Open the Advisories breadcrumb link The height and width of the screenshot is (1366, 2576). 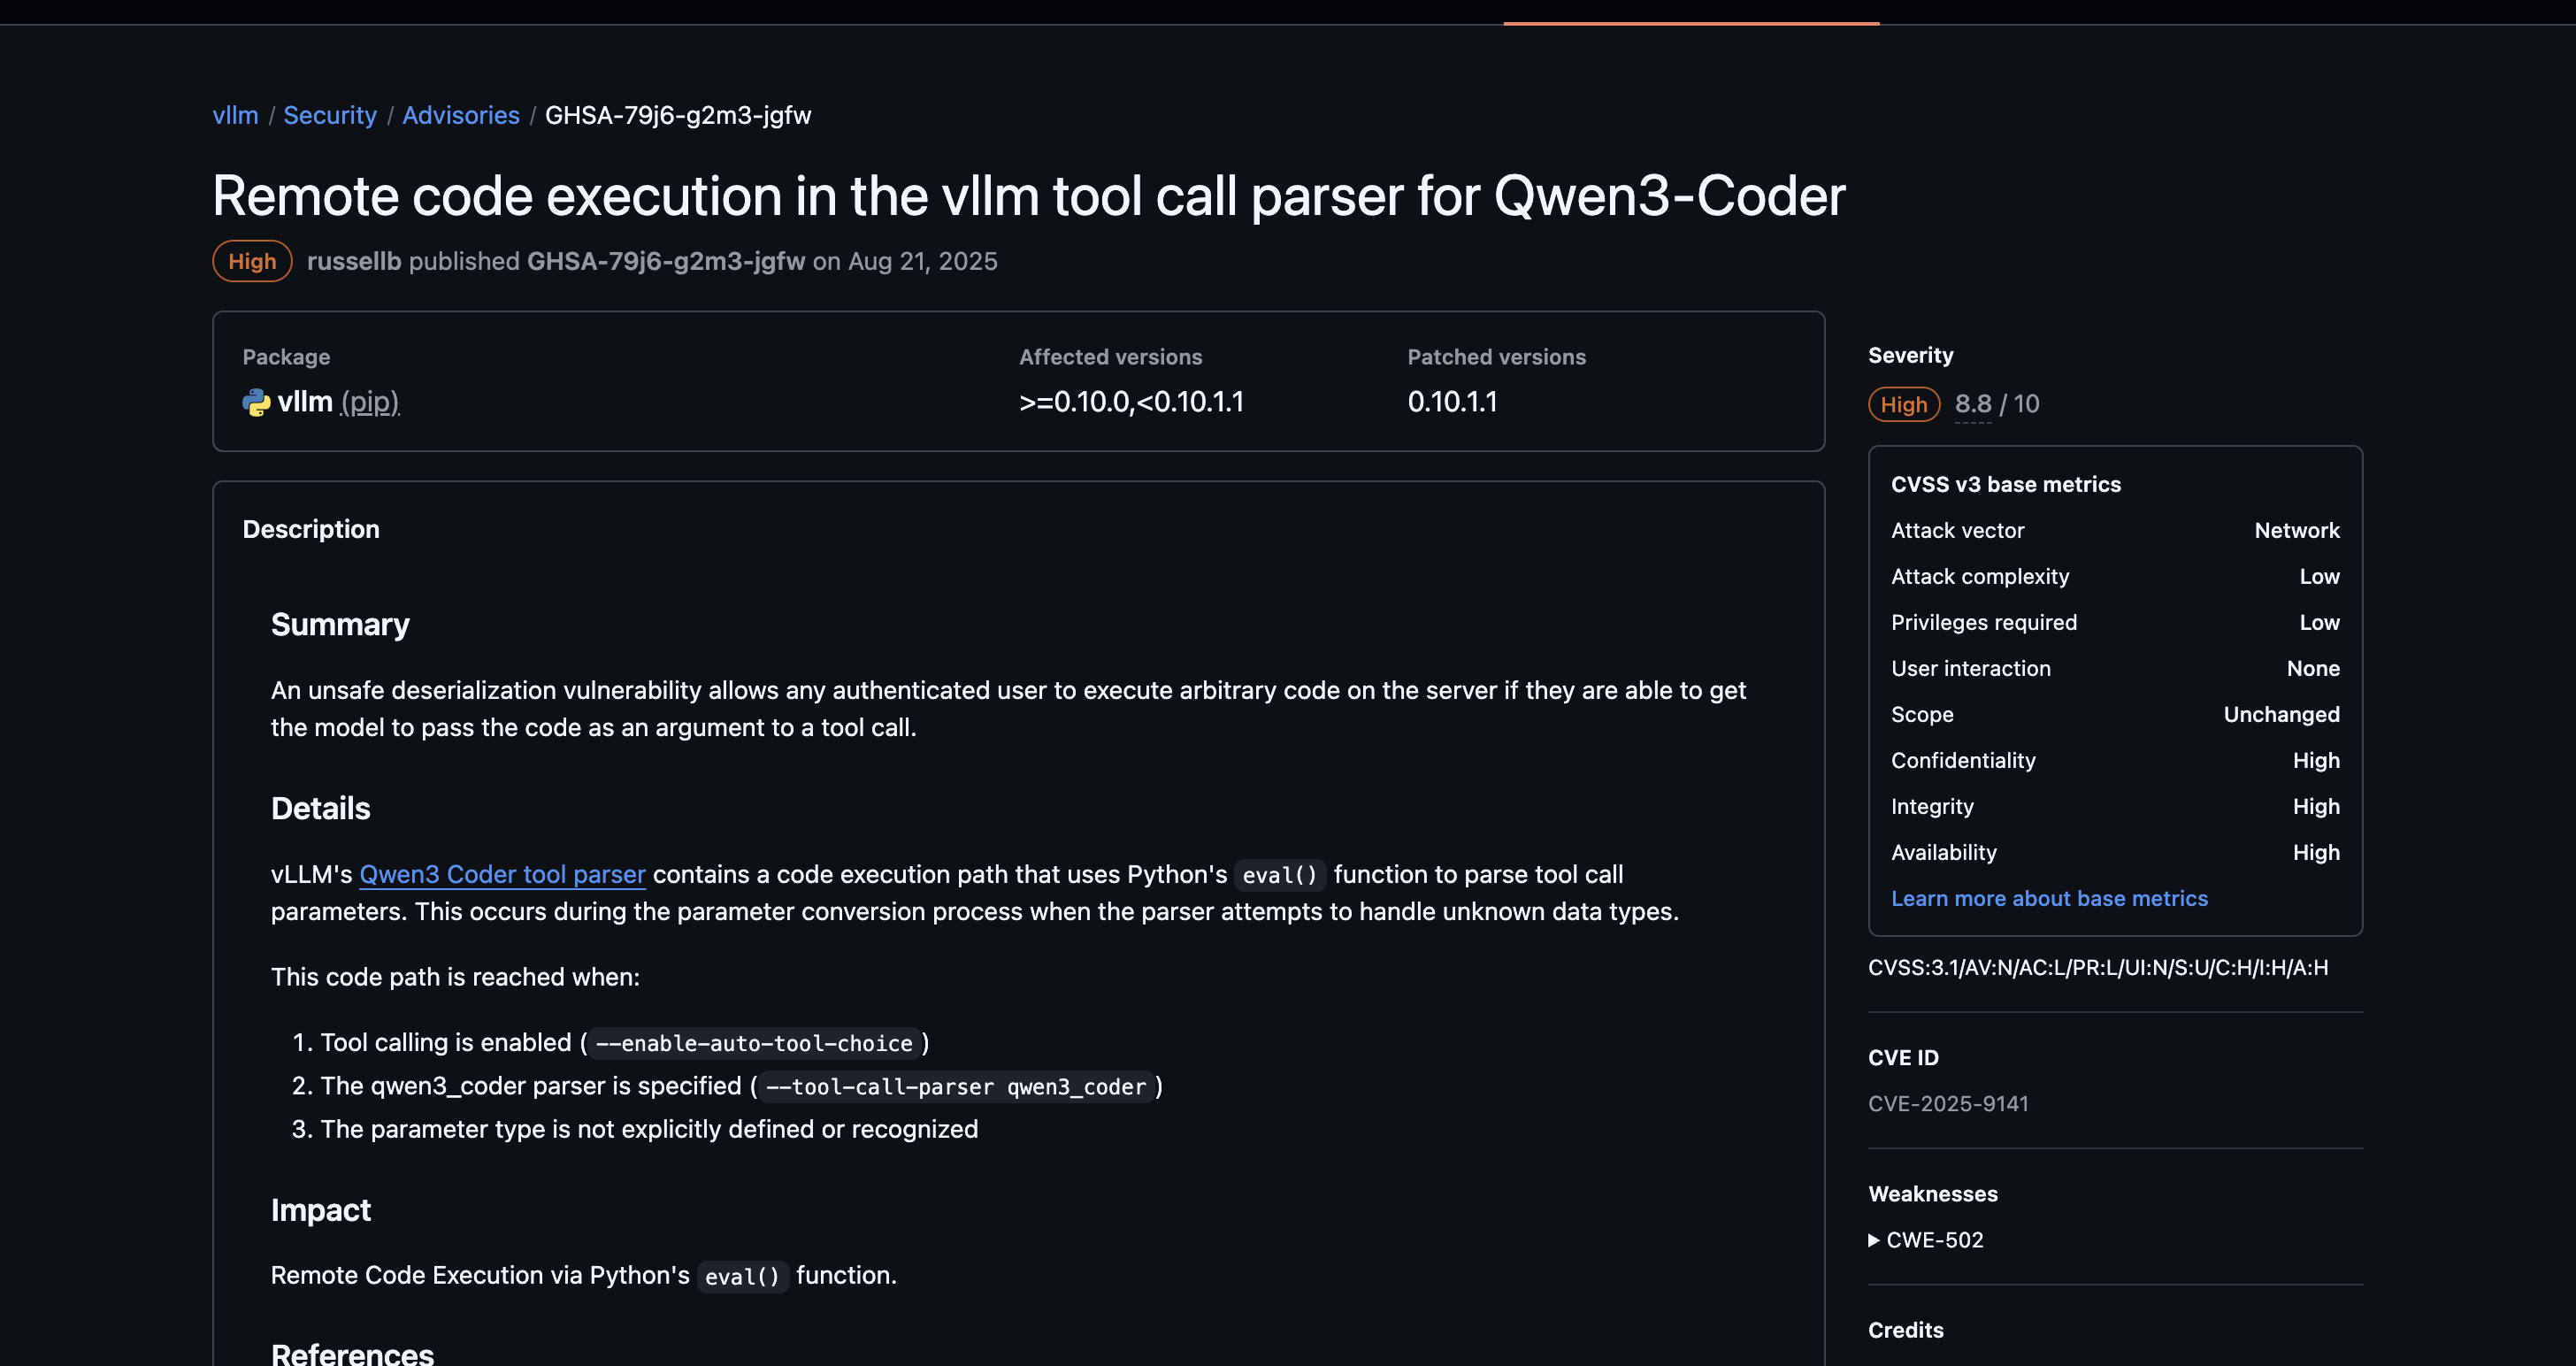click(461, 115)
